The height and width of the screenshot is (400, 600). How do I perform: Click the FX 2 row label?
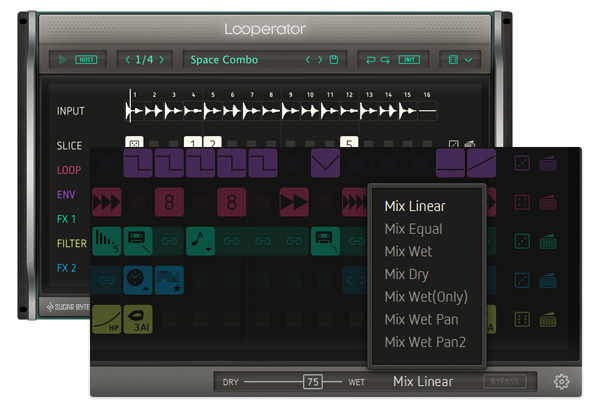(67, 268)
